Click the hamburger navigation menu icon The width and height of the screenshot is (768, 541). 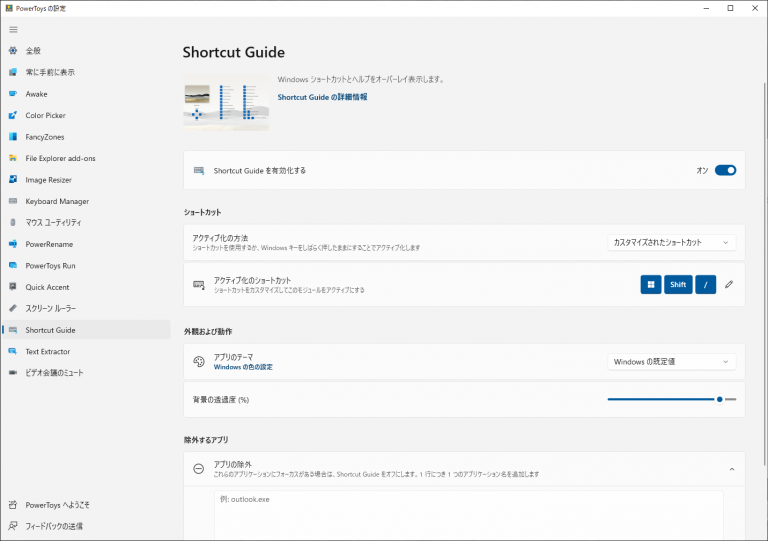pyautogui.click(x=13, y=29)
